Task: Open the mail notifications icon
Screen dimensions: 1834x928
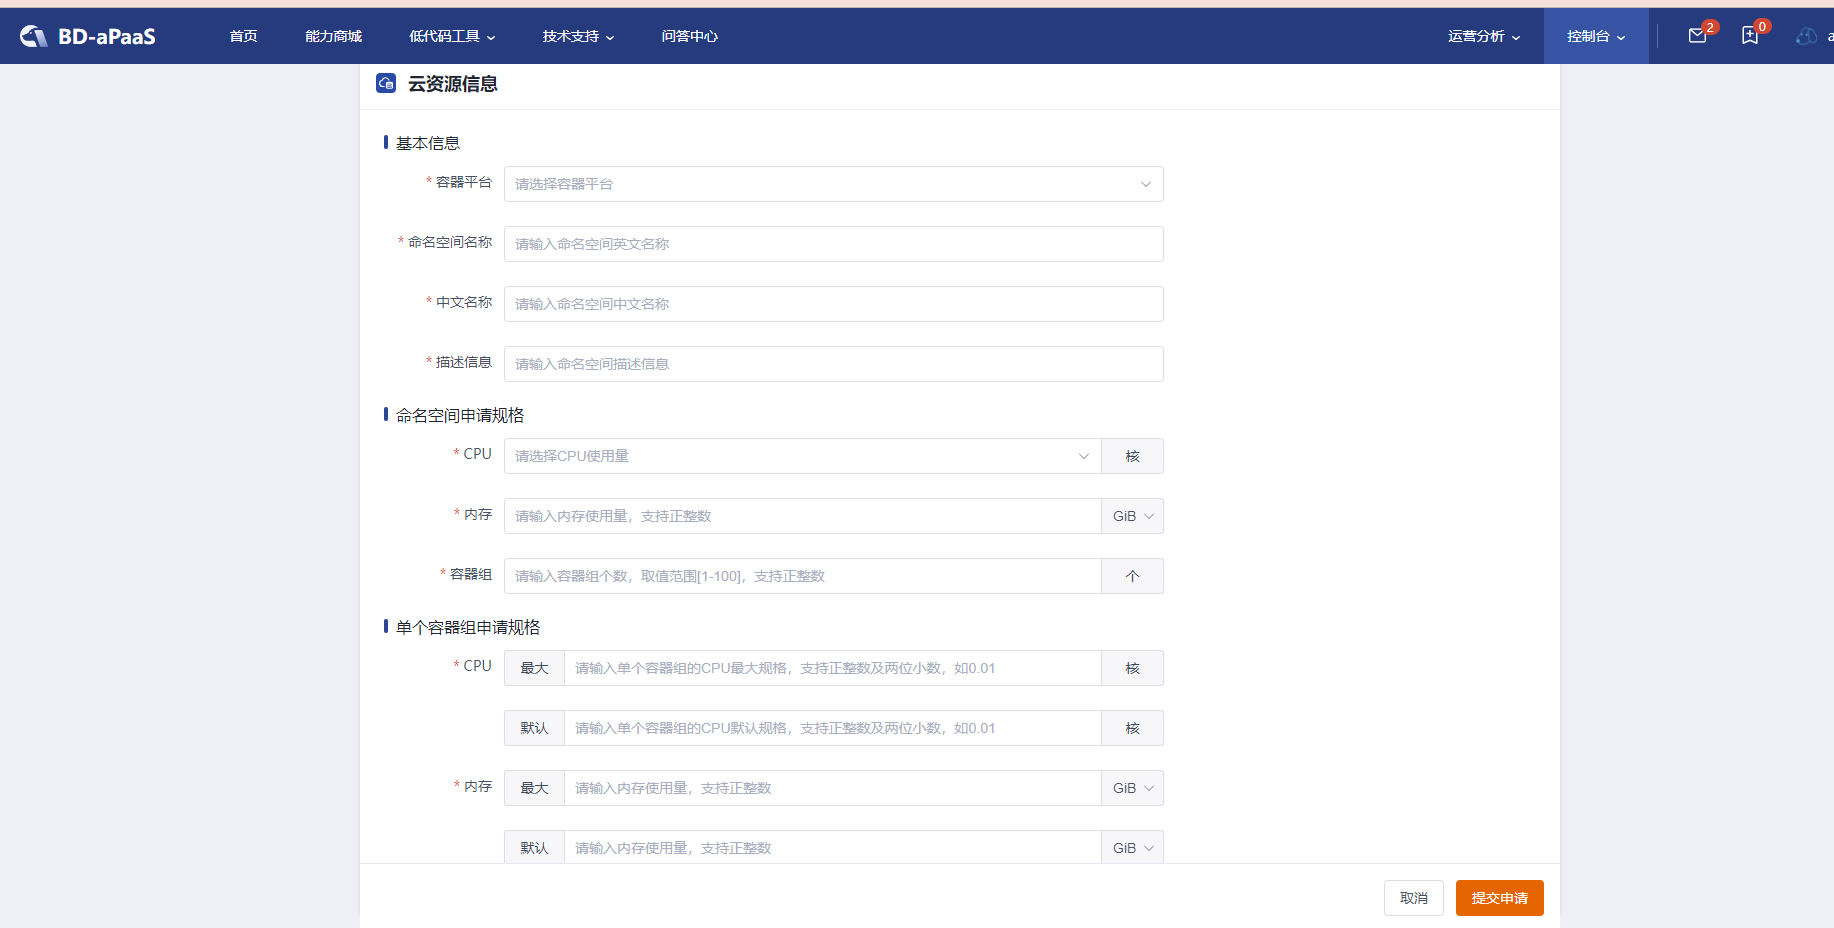Action: click(1697, 36)
